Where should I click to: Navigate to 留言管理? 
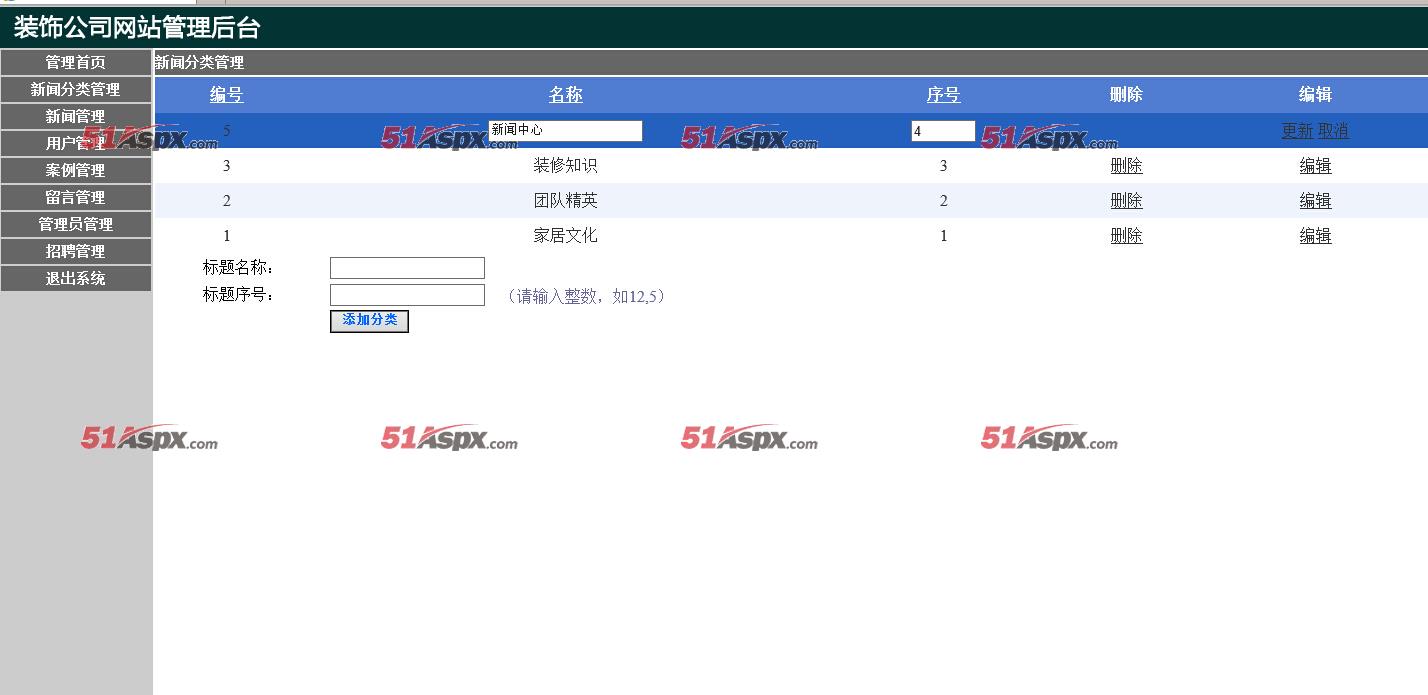(x=75, y=197)
